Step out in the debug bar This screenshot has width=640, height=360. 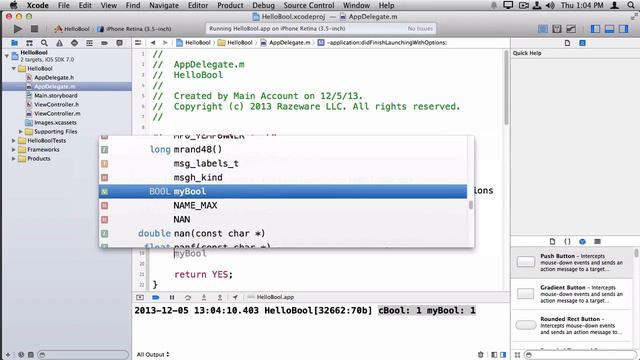(x=220, y=297)
